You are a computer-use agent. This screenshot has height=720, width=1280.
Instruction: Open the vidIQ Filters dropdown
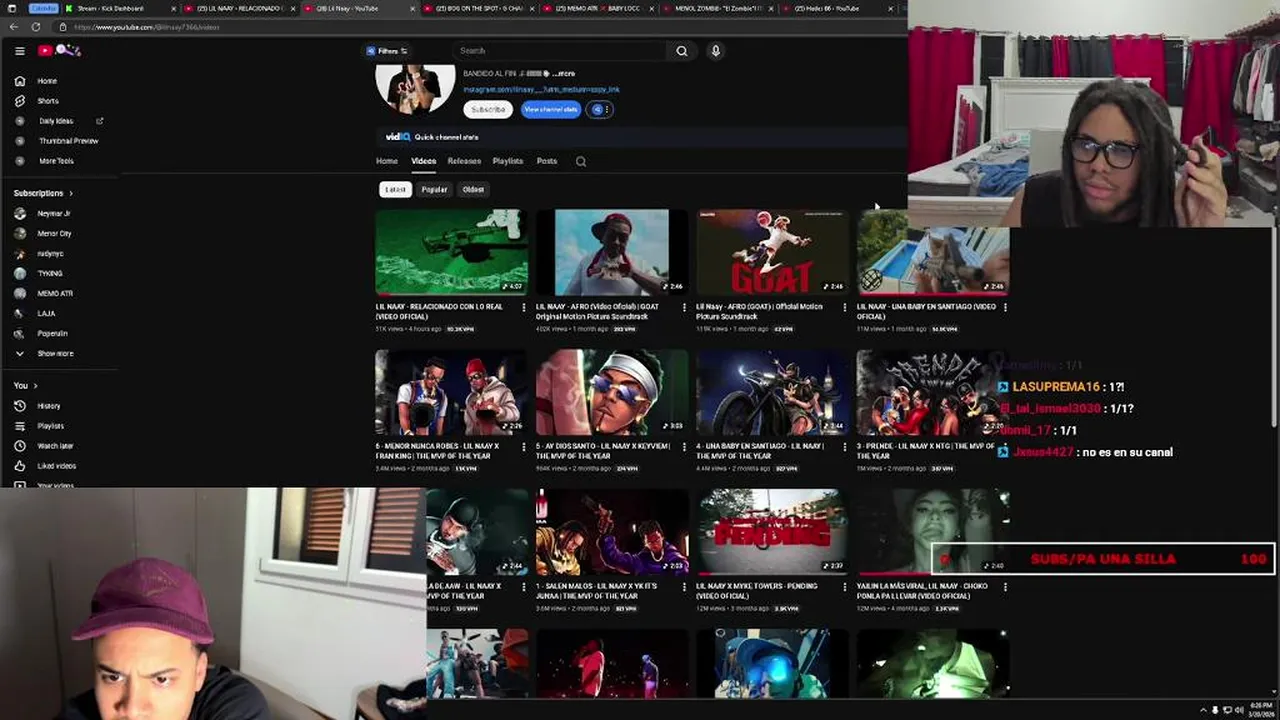coord(387,51)
